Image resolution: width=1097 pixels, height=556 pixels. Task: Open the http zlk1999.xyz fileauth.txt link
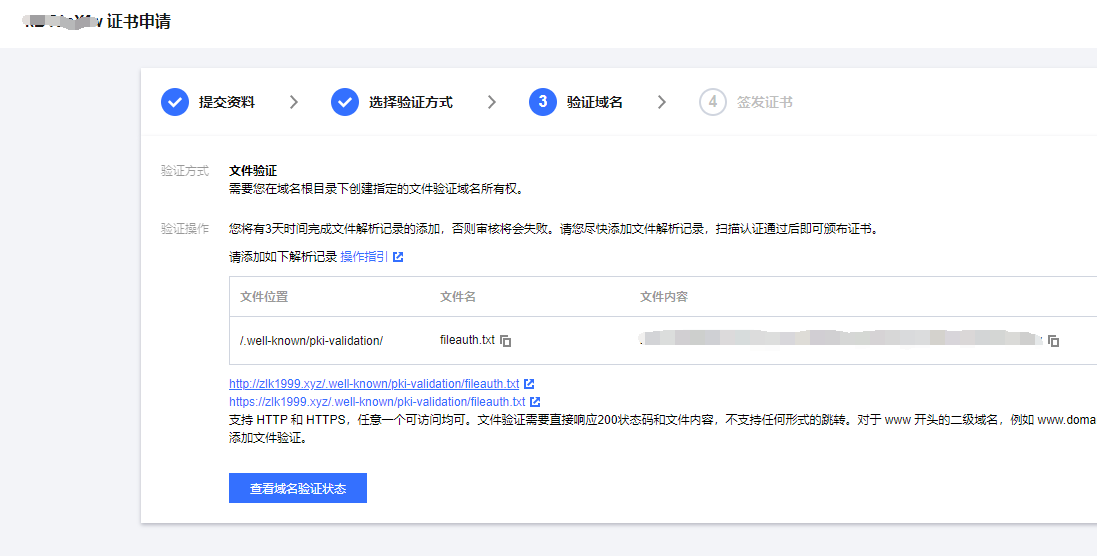coord(374,384)
